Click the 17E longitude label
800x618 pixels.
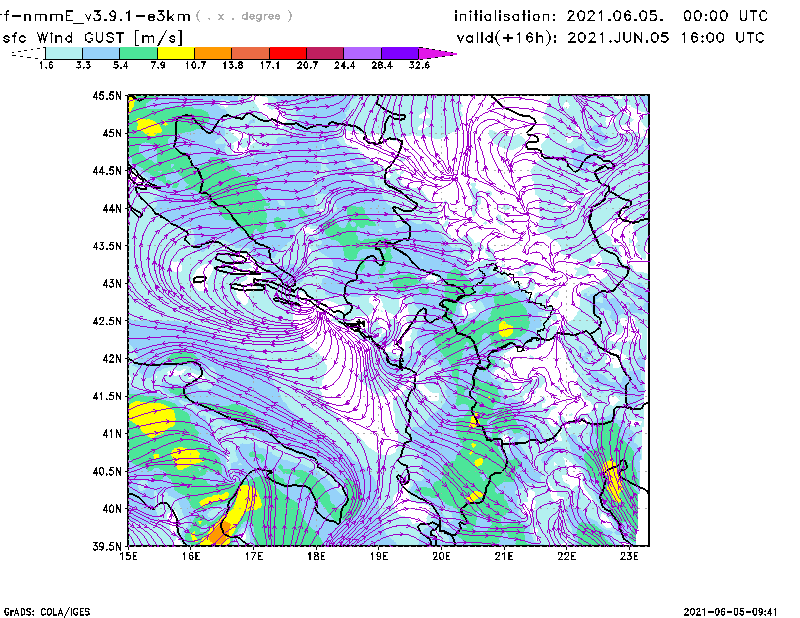pyautogui.click(x=254, y=556)
